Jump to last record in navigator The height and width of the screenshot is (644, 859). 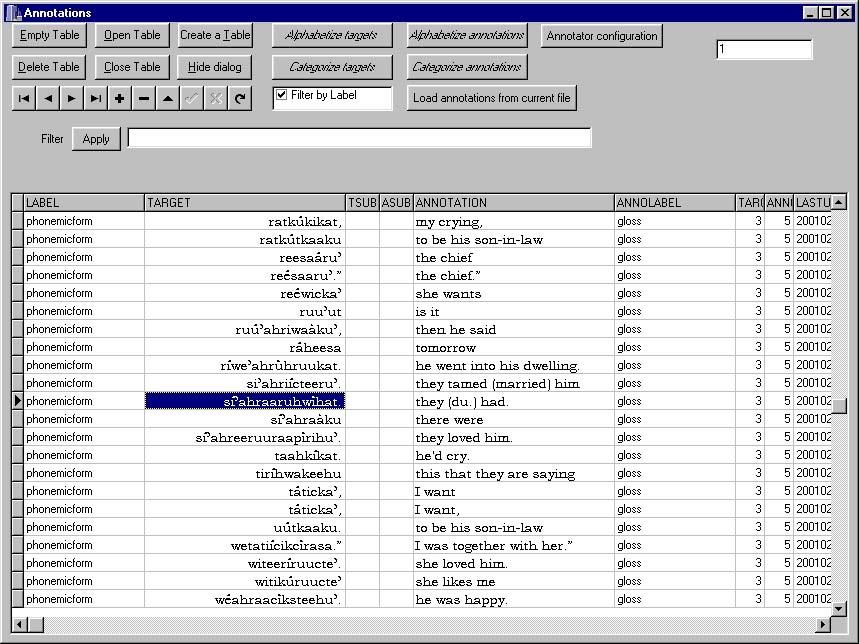click(x=96, y=98)
